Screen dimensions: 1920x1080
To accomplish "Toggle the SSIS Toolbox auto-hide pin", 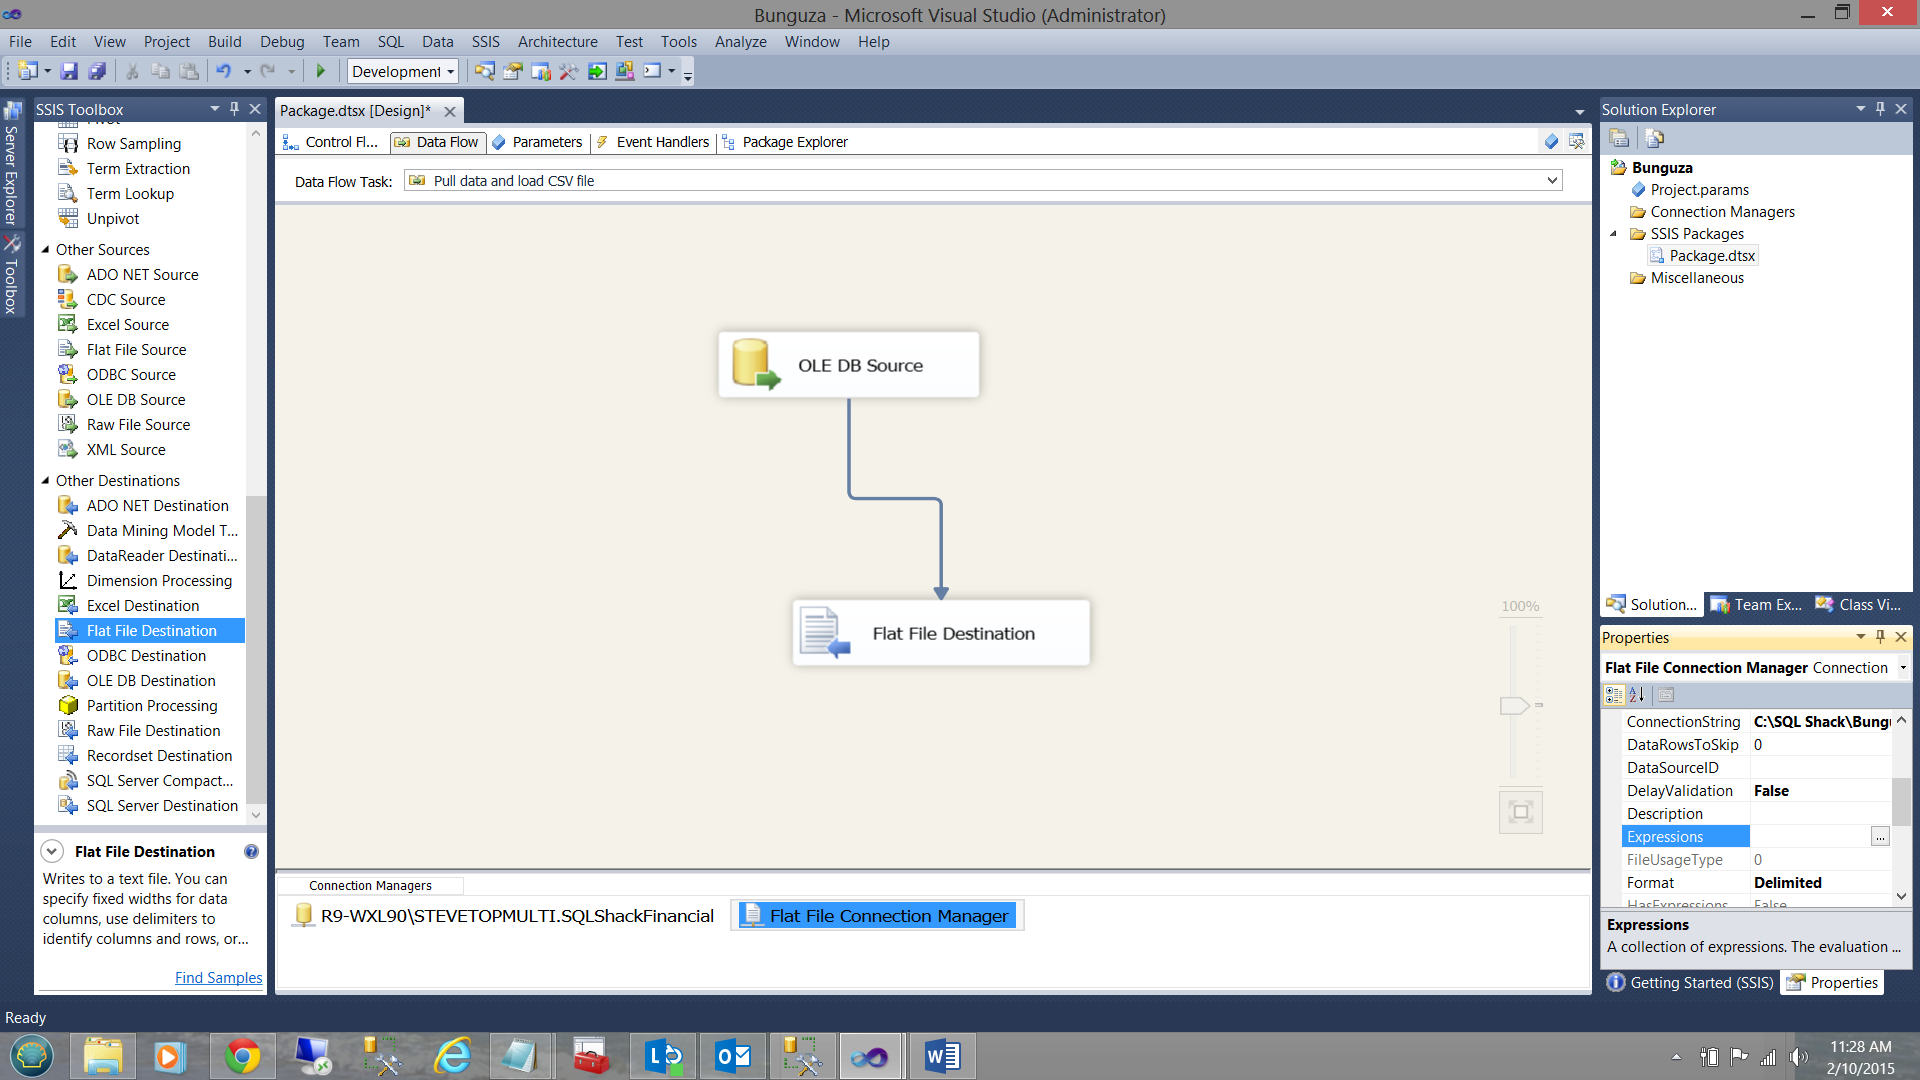I will point(234,109).
